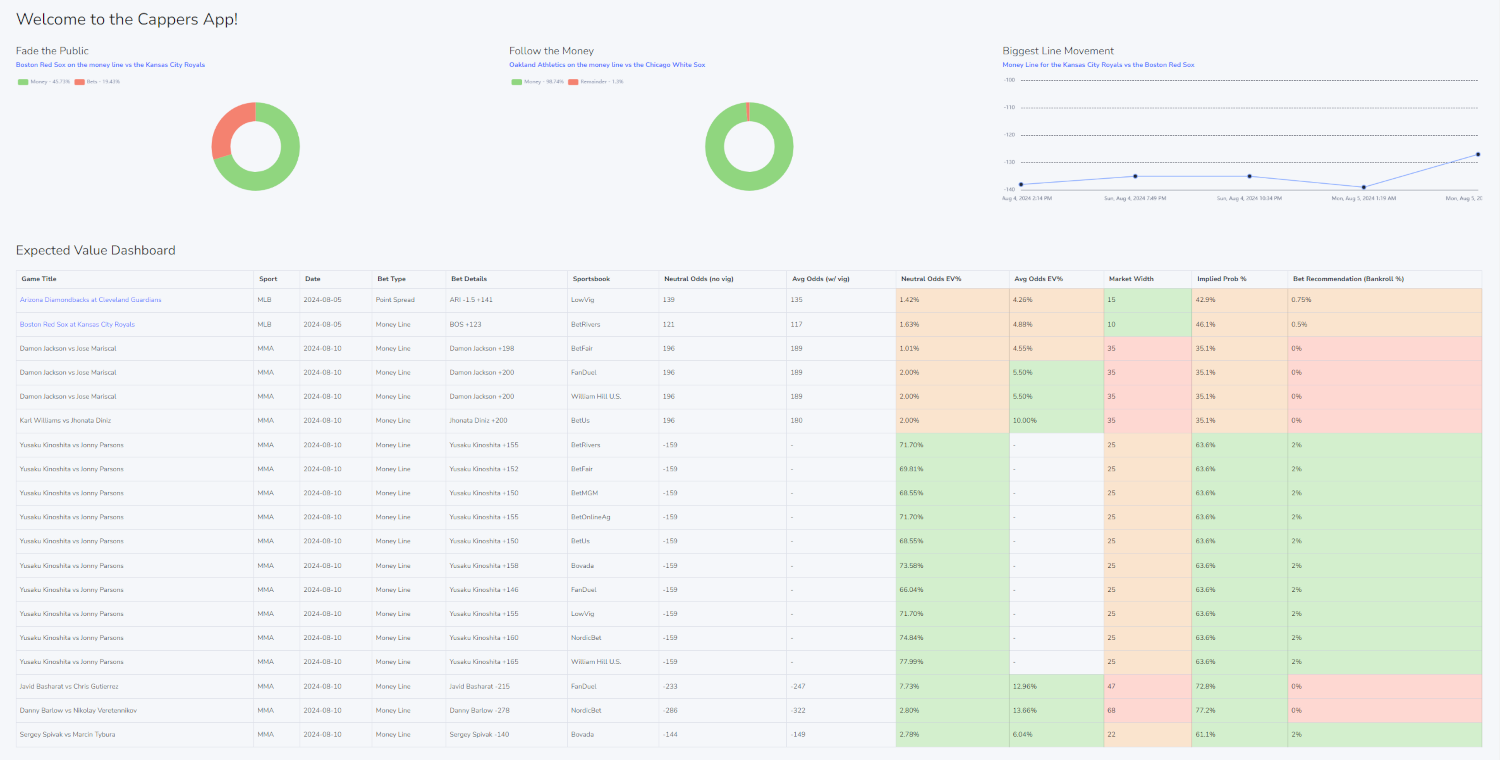This screenshot has width=1500, height=760.
Task: Click the '12.96%' Avg Odds EV cell
Action: pos(1056,686)
